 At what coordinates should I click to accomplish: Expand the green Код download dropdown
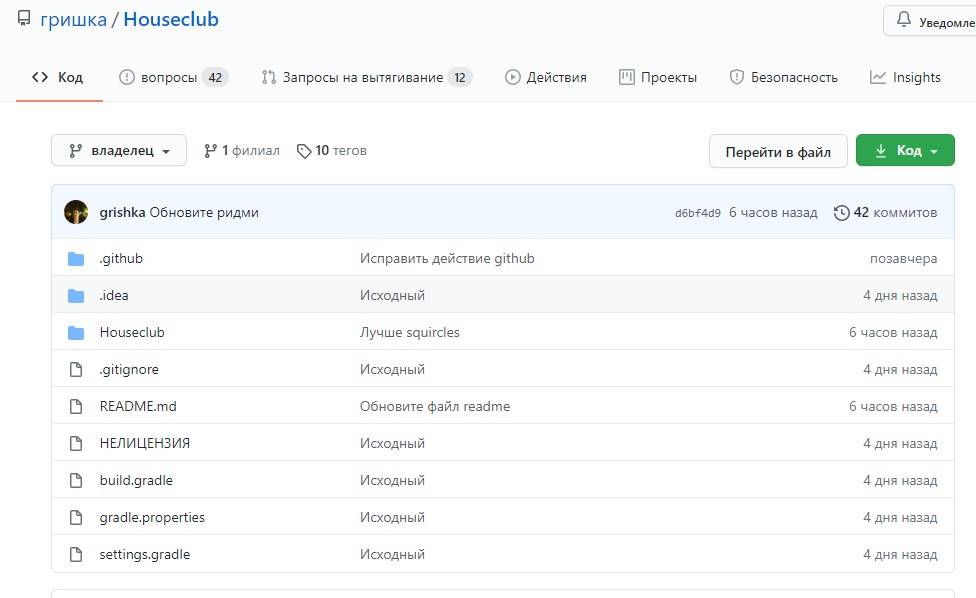(905, 151)
